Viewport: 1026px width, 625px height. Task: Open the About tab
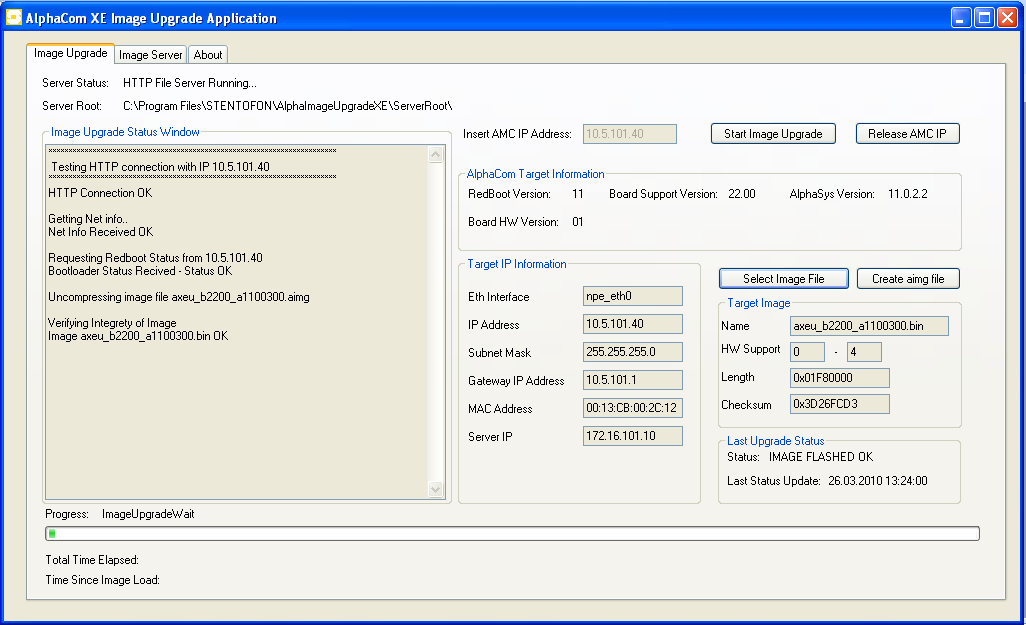(x=208, y=55)
